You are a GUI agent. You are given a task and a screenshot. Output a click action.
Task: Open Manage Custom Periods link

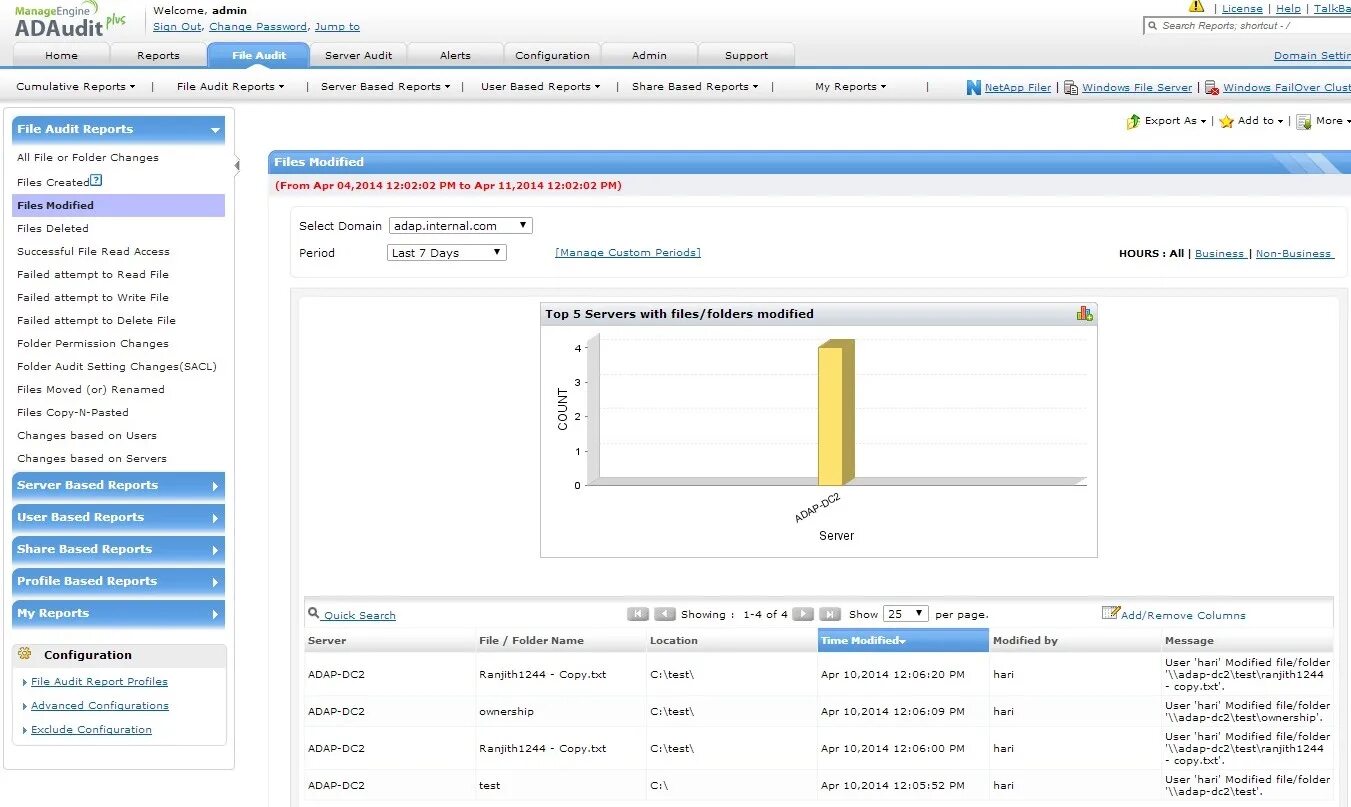point(627,253)
